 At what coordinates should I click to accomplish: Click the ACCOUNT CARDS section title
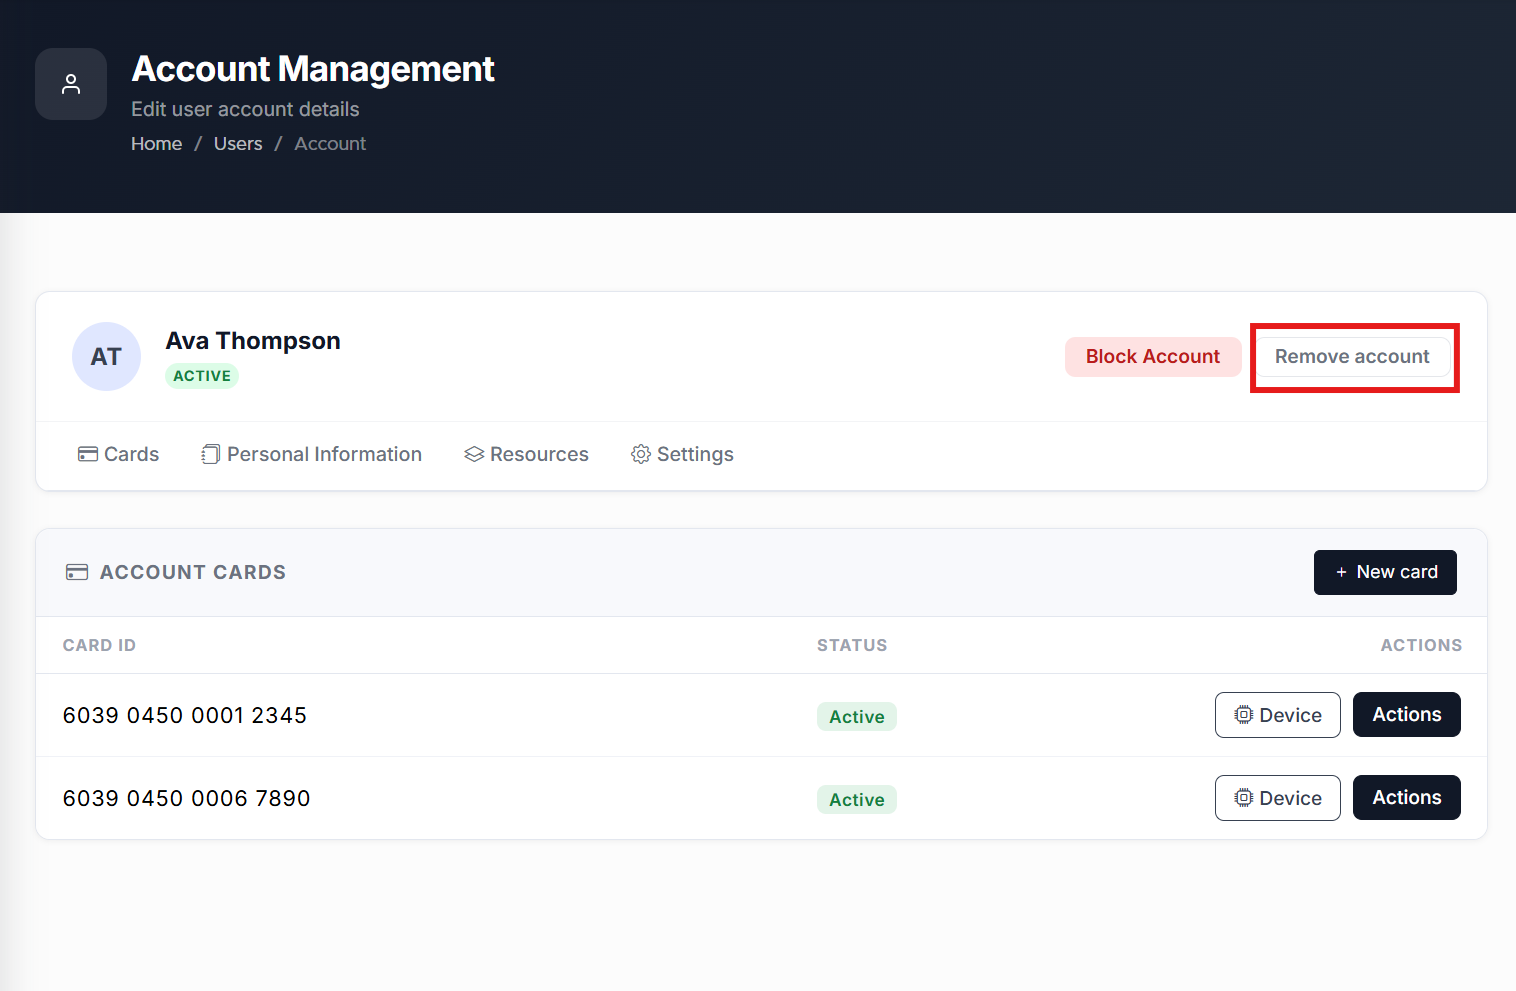(193, 573)
